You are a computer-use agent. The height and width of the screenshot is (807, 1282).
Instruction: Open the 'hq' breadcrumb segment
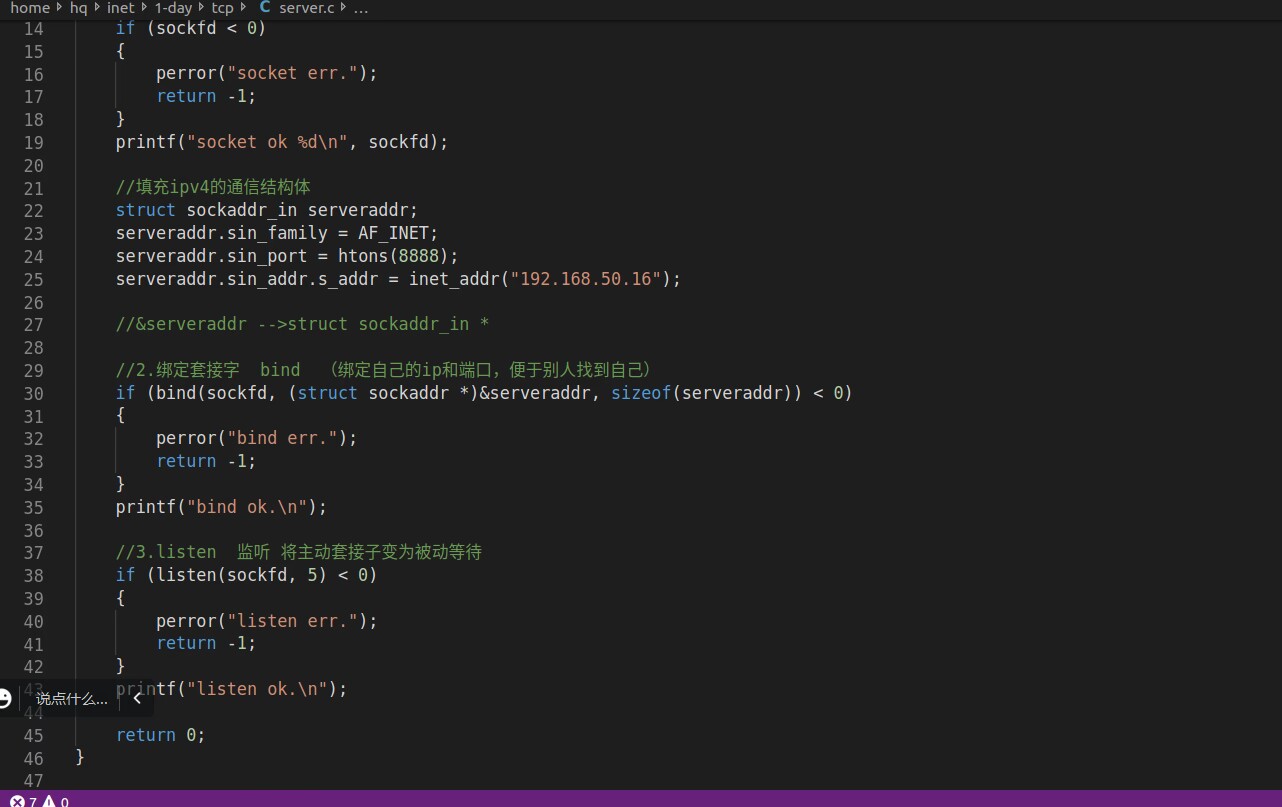[78, 8]
